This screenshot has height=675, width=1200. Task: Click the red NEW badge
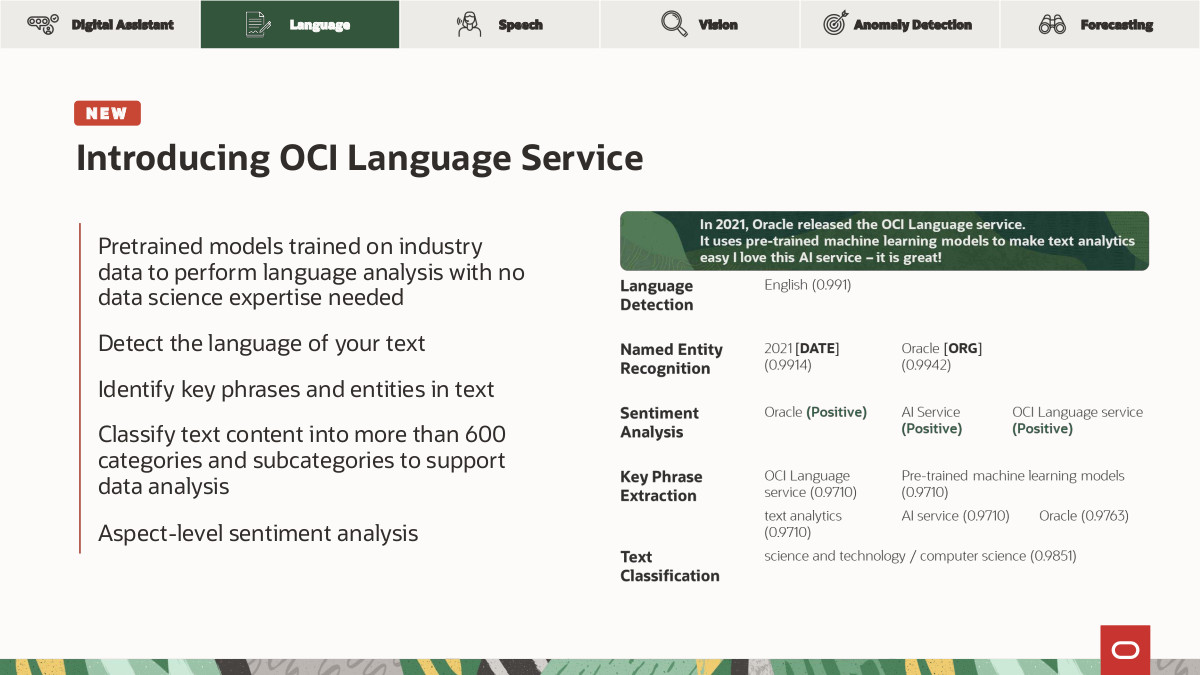click(107, 113)
